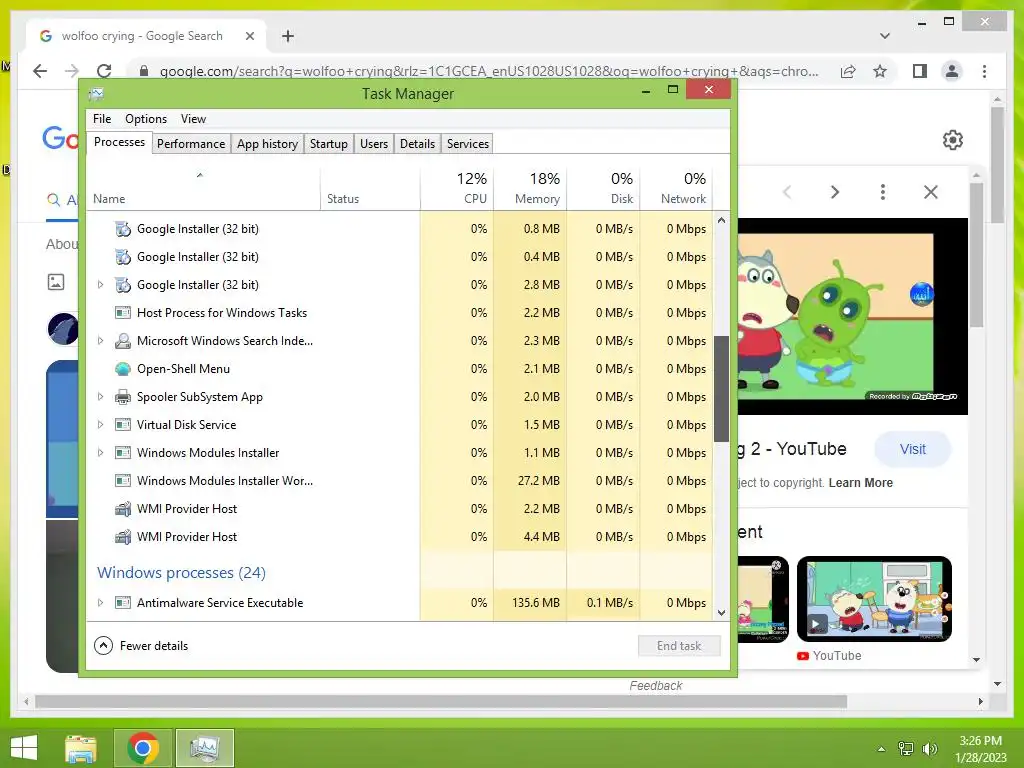This screenshot has height=768, width=1024.
Task: Open File Explorer from the taskbar
Action: (x=80, y=748)
